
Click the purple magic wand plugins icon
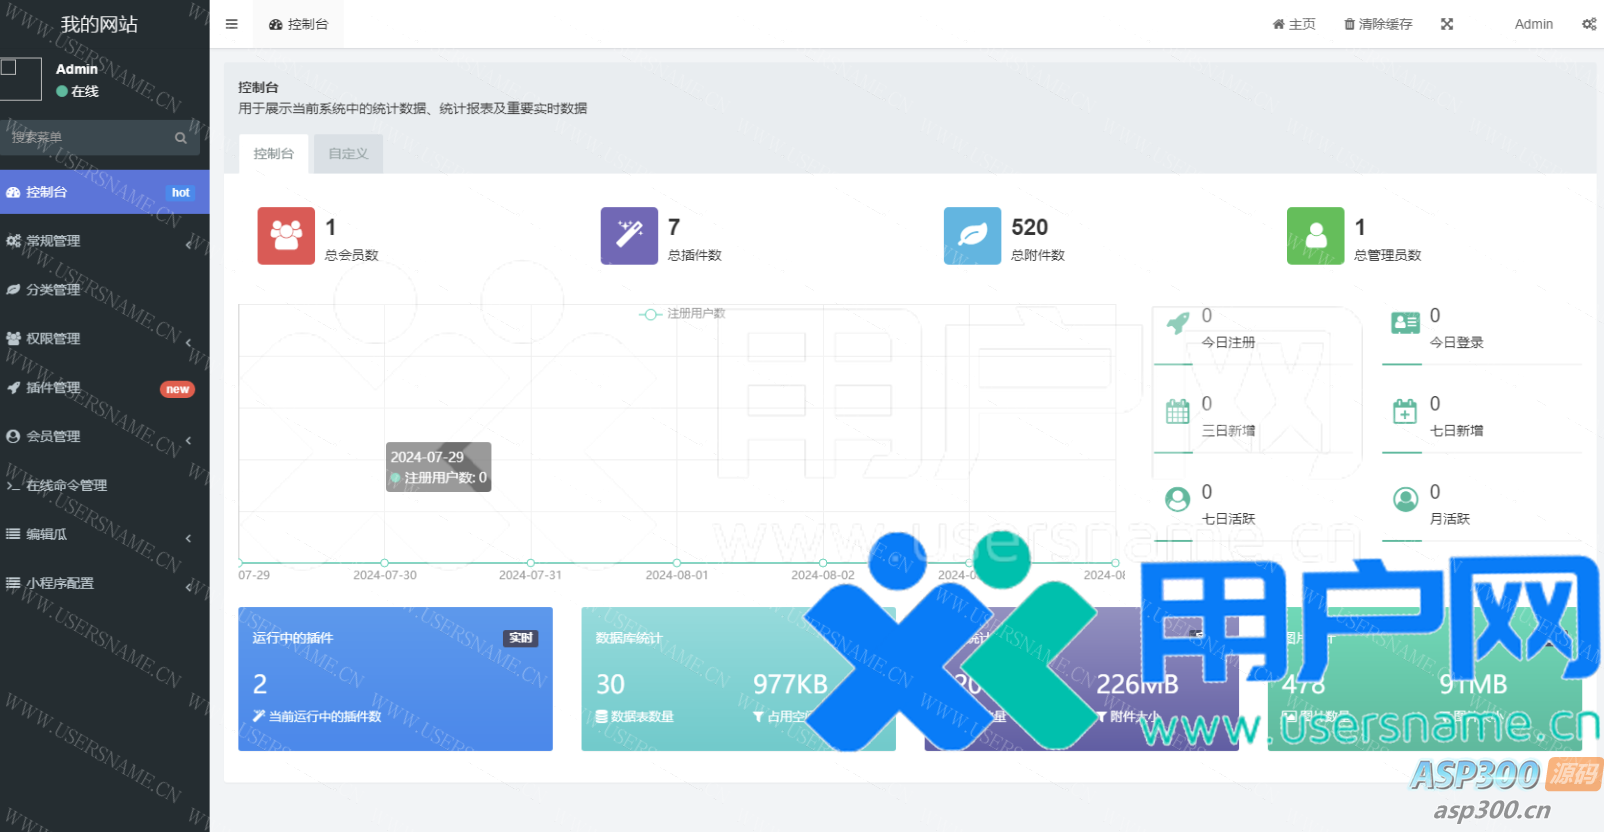(x=629, y=236)
